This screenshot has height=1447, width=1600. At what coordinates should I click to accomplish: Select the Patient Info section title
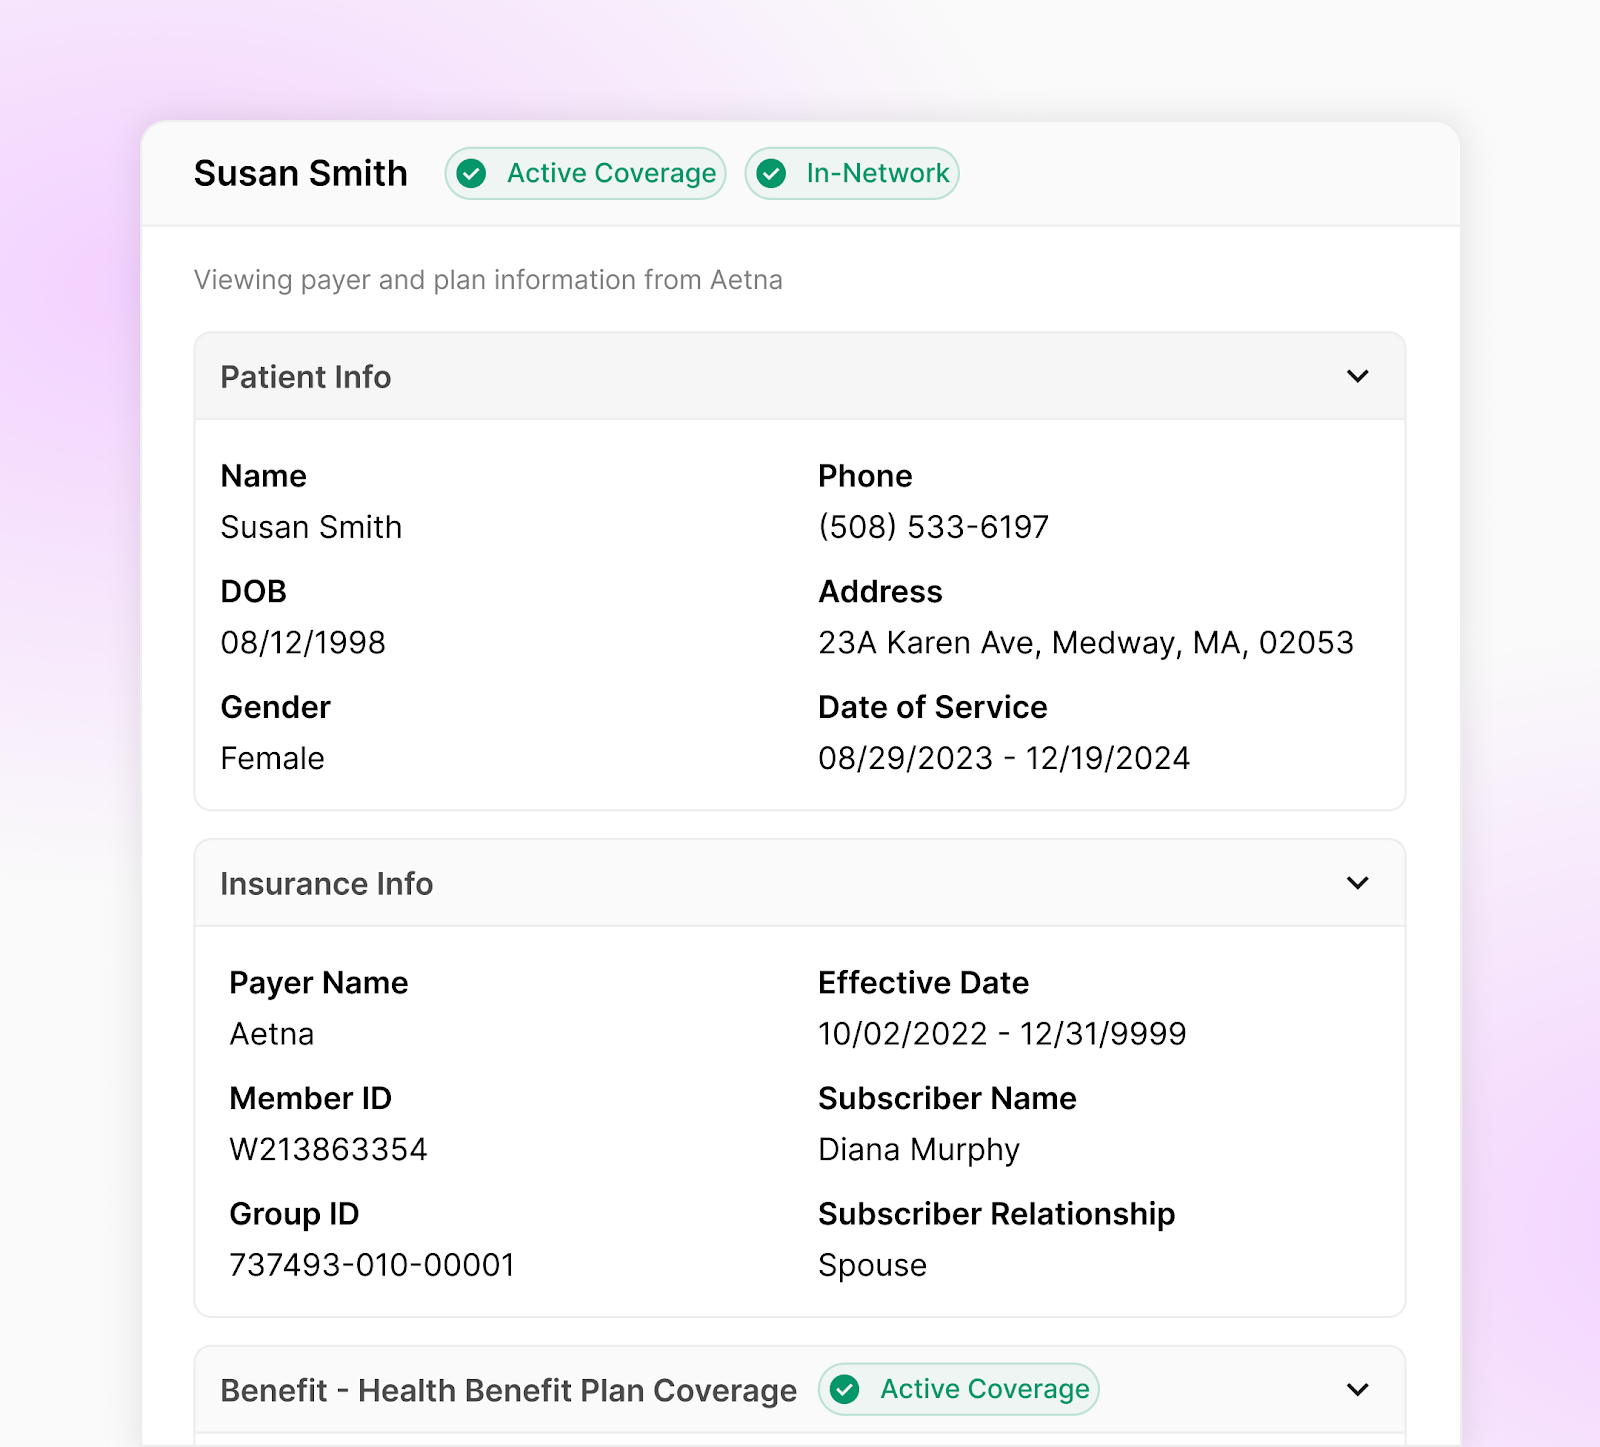[x=305, y=377]
